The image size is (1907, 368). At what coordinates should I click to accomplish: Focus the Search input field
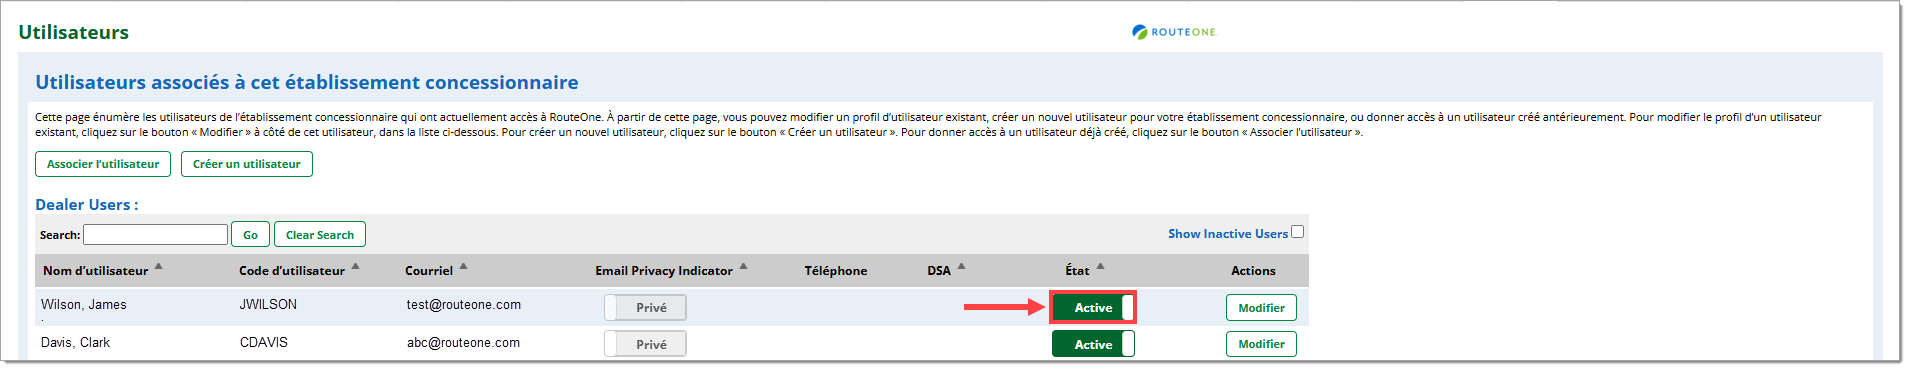point(156,234)
